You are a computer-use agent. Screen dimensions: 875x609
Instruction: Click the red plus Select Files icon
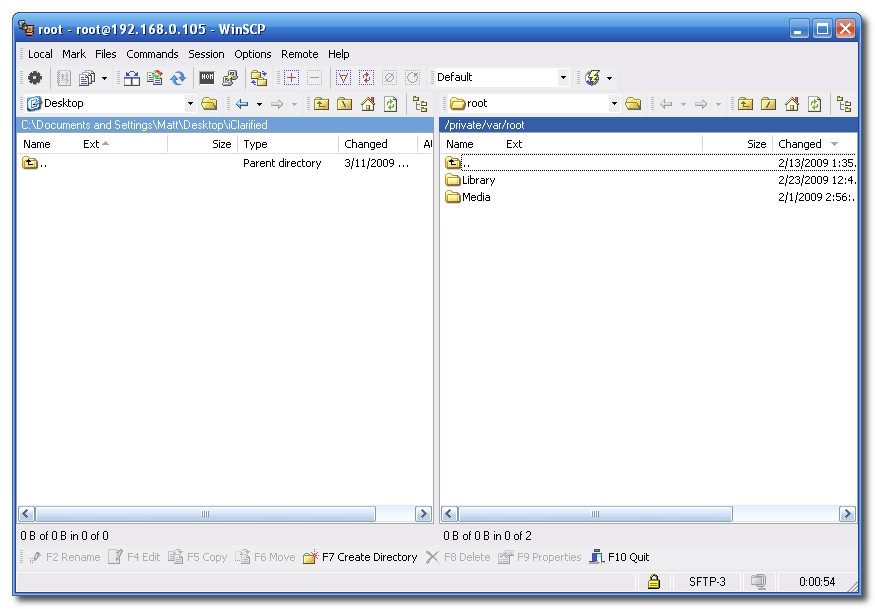pos(291,78)
